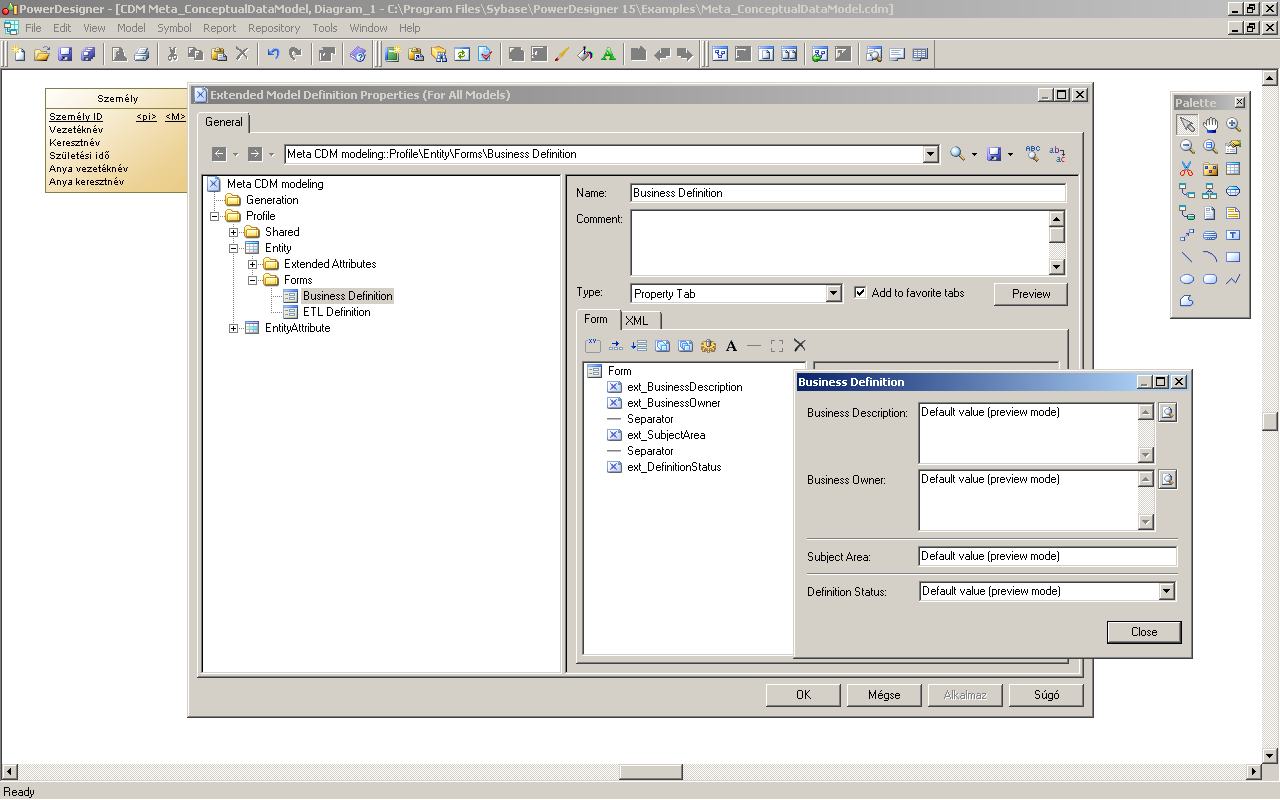Select the Package tool in Palette
Screen dimensions: 1280x800
[x=1210, y=169]
